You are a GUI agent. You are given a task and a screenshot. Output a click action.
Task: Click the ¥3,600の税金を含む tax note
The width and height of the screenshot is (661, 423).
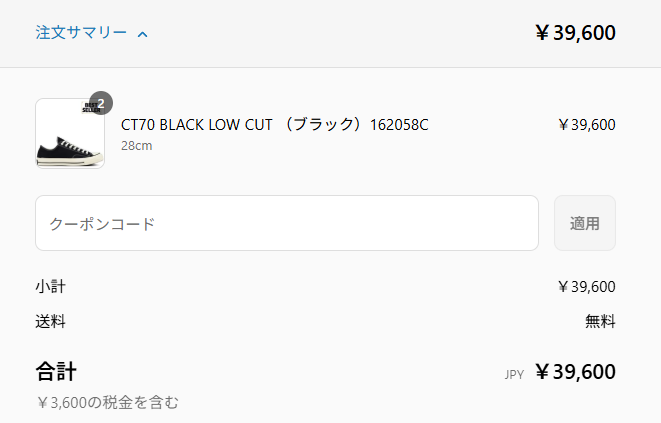108,403
